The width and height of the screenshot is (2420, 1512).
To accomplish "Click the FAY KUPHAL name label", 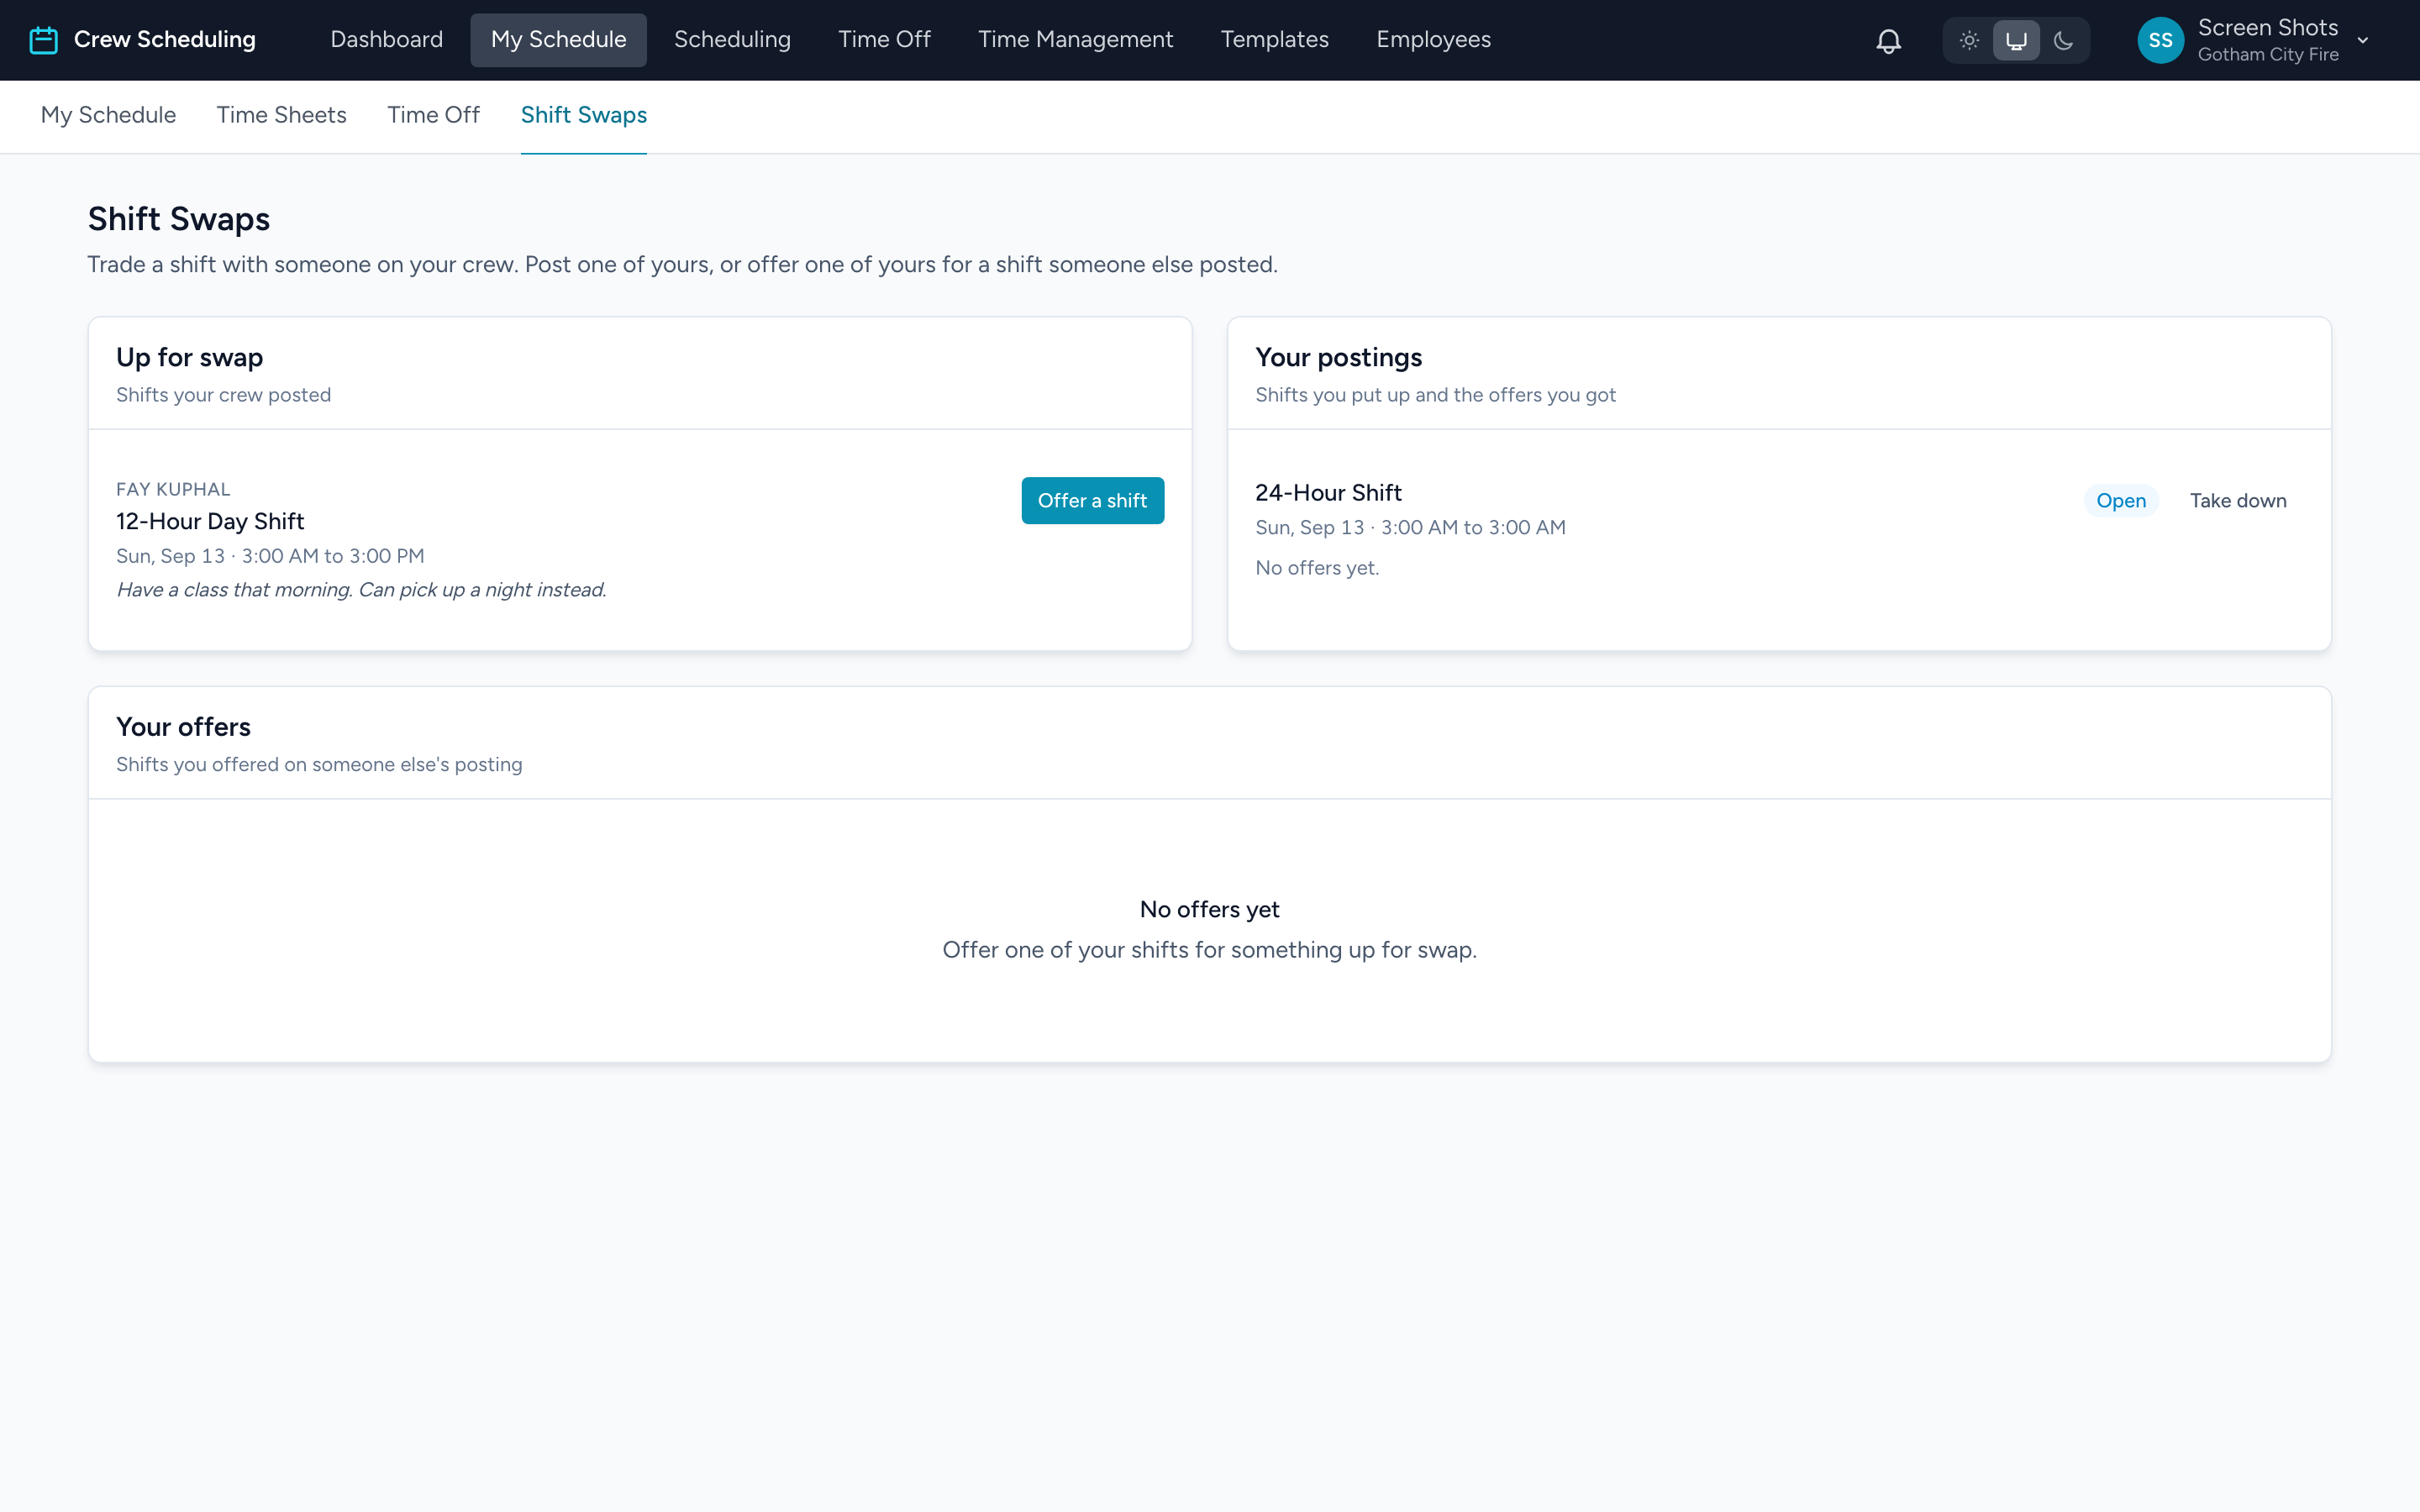I will pos(173,489).
